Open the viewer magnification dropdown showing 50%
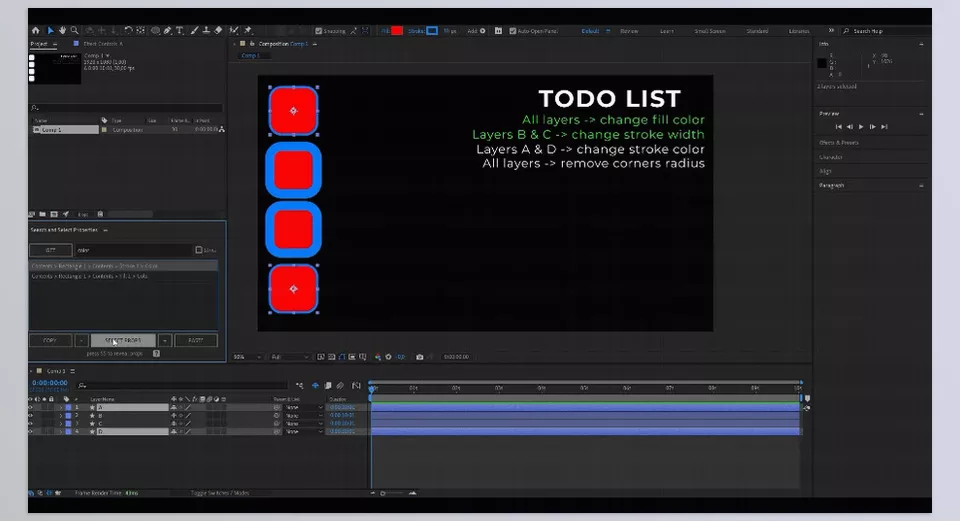Viewport: 960px width, 521px height. (247, 357)
